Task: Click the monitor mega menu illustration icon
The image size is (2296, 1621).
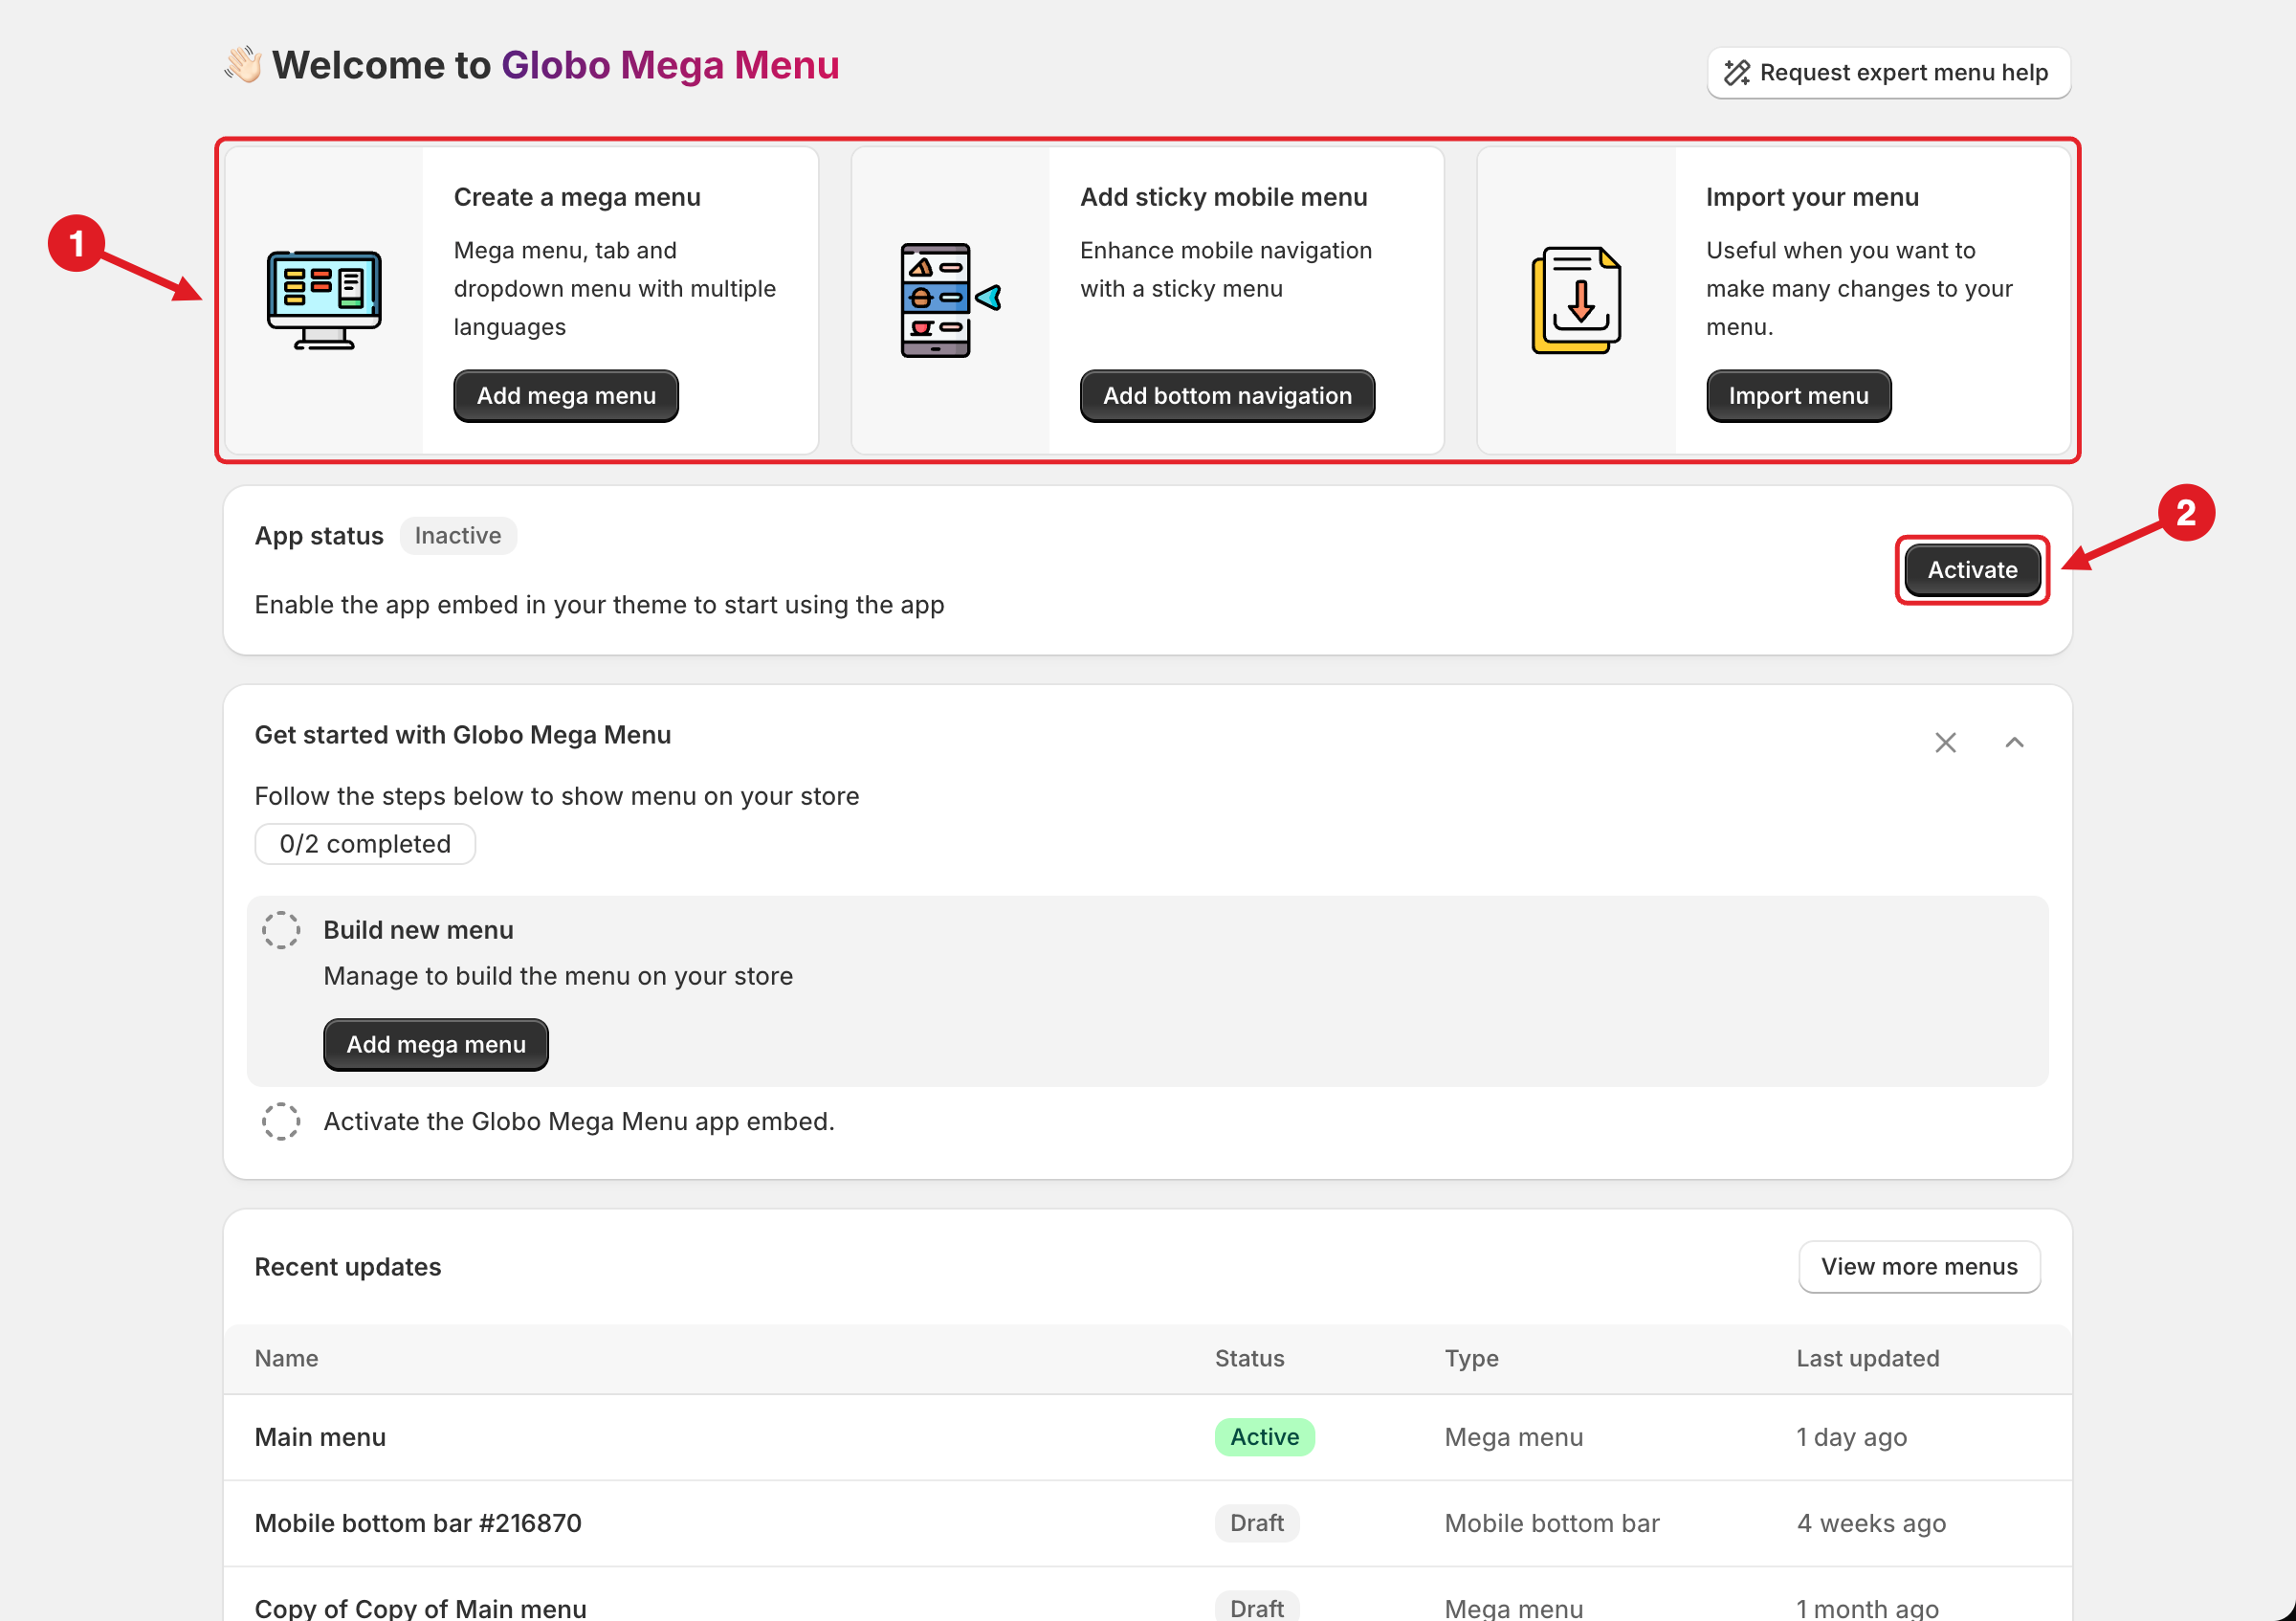Action: pos(324,300)
